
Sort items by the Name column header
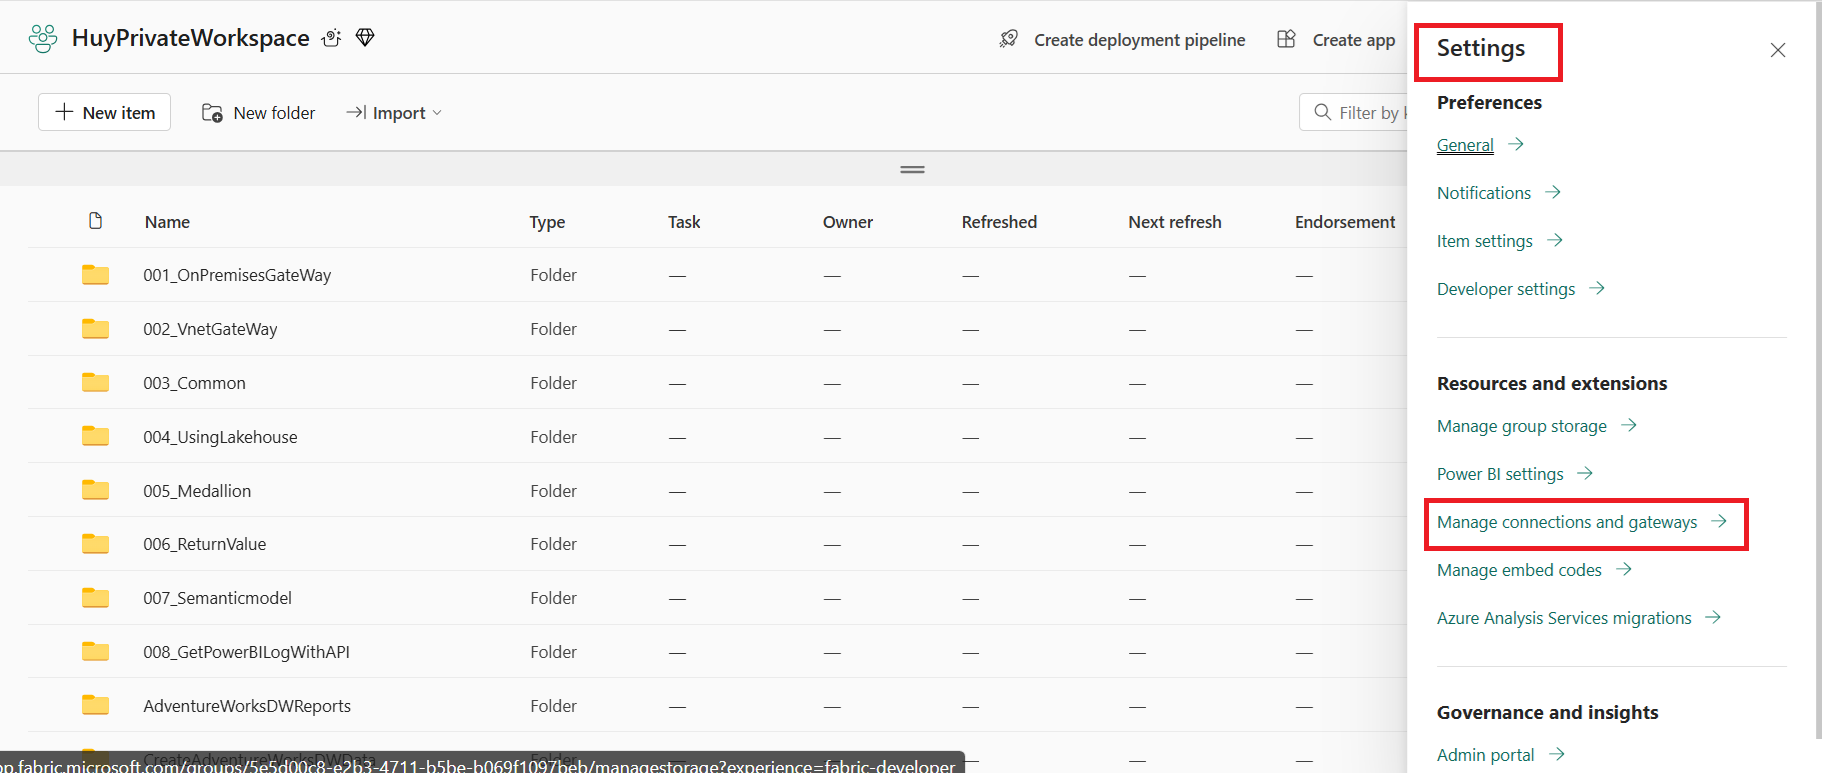tap(167, 222)
